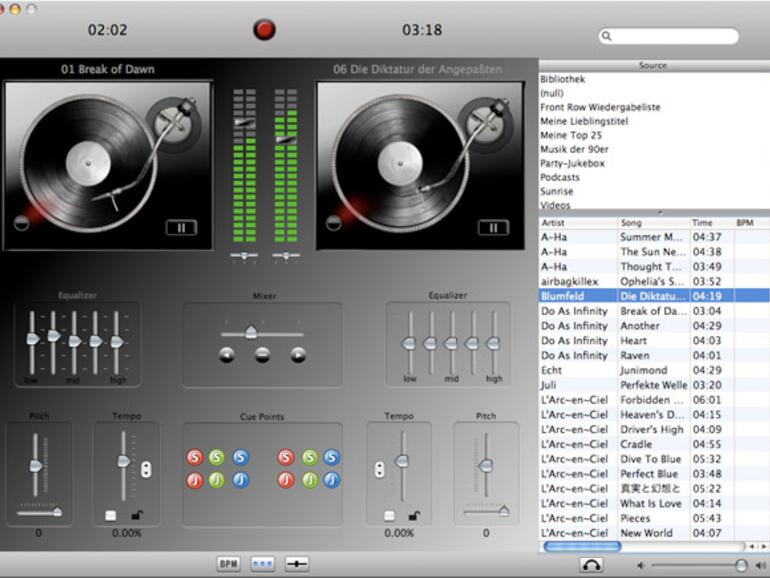Viewport: 770px width, 578px height.
Task: Select Meine Top 25 playlist
Action: pos(571,135)
